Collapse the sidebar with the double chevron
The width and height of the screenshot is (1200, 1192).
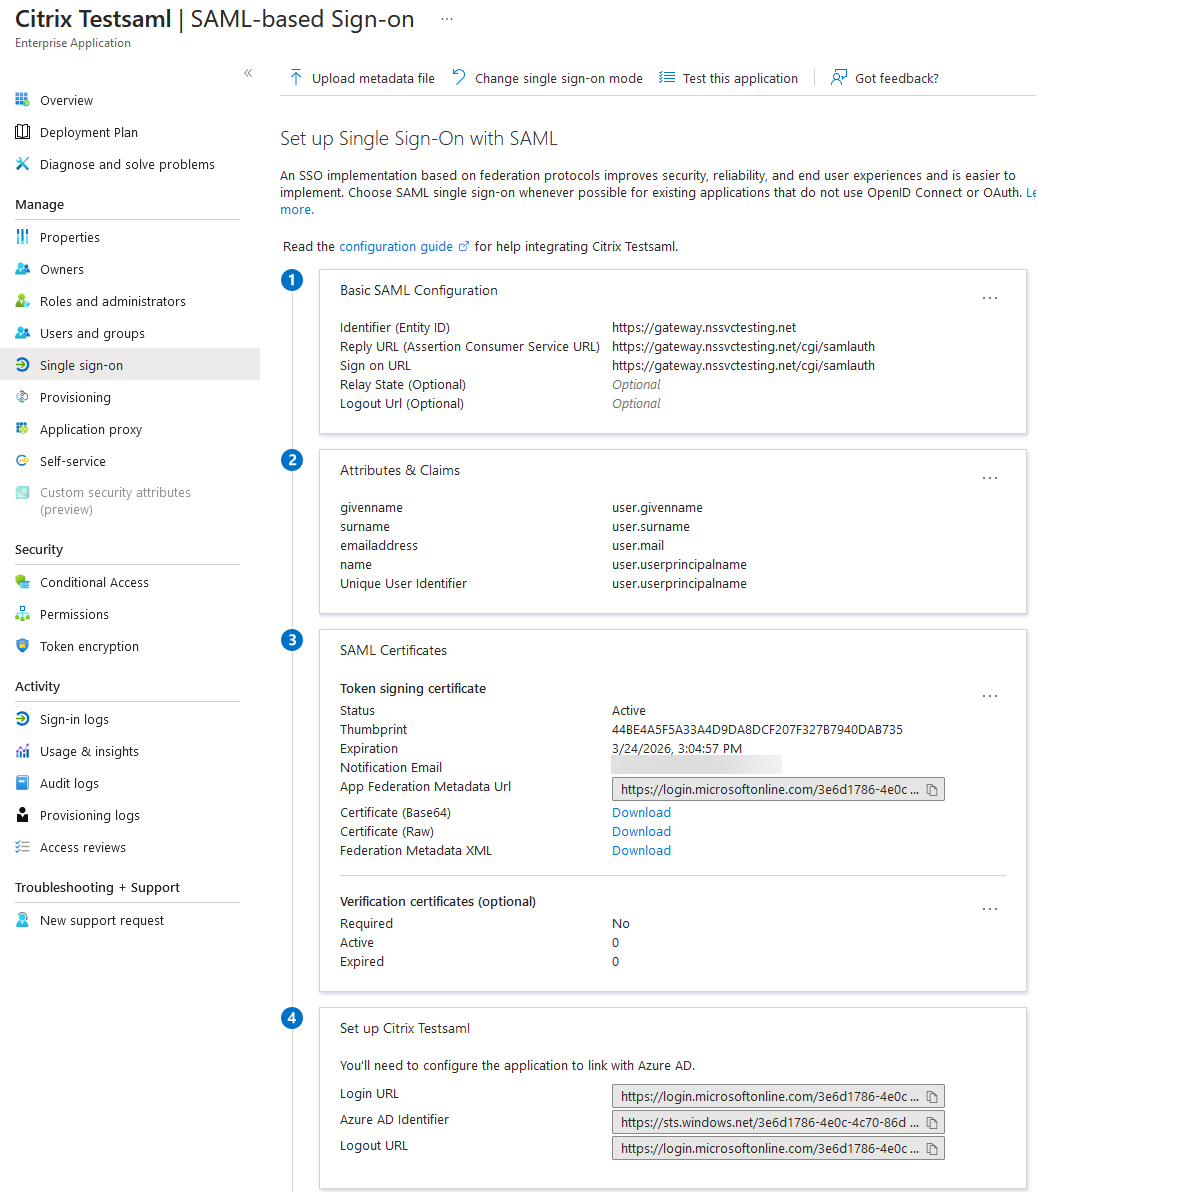[x=248, y=73]
